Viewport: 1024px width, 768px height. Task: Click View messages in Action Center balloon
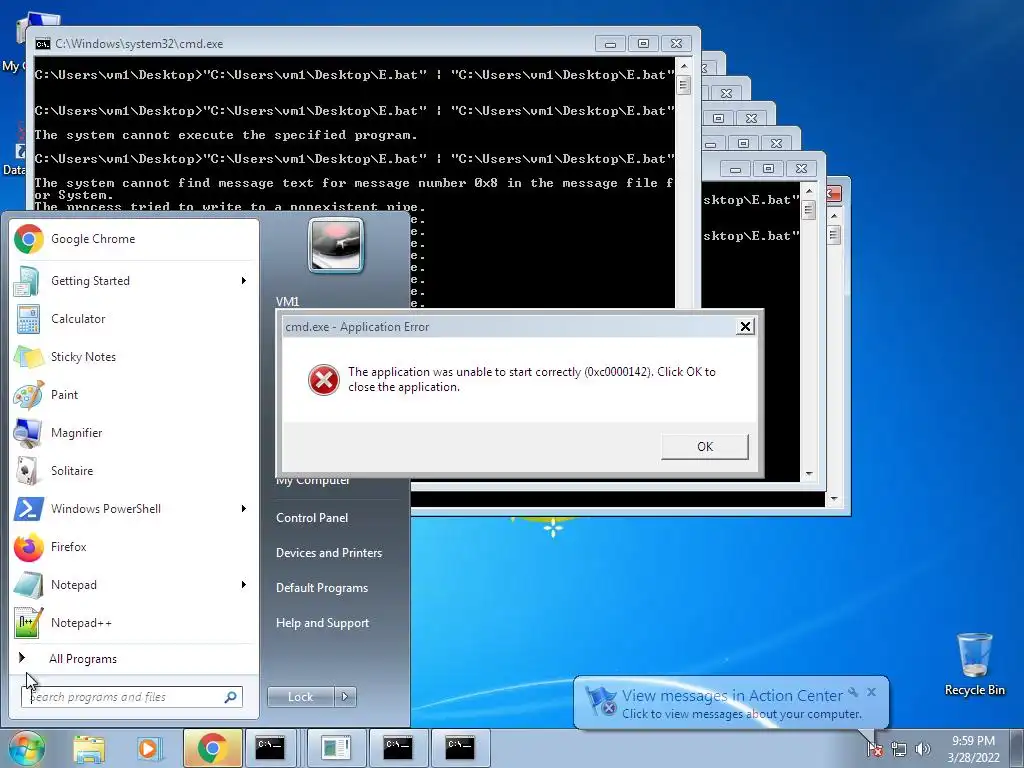click(732, 696)
